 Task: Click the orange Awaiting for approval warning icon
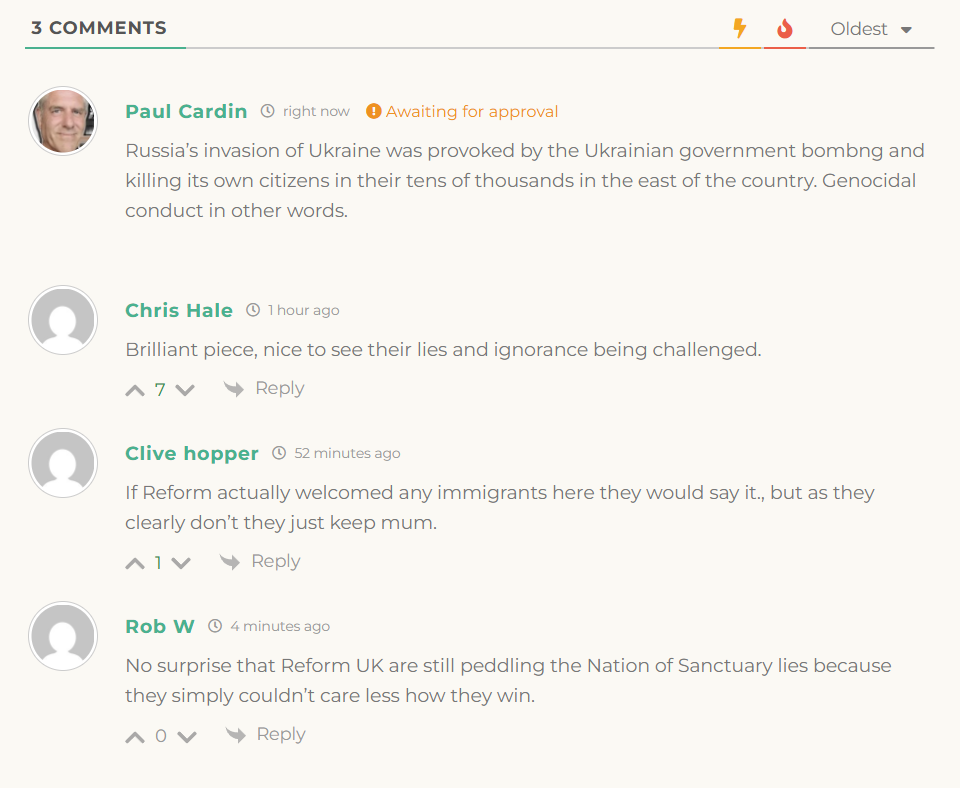tap(373, 111)
